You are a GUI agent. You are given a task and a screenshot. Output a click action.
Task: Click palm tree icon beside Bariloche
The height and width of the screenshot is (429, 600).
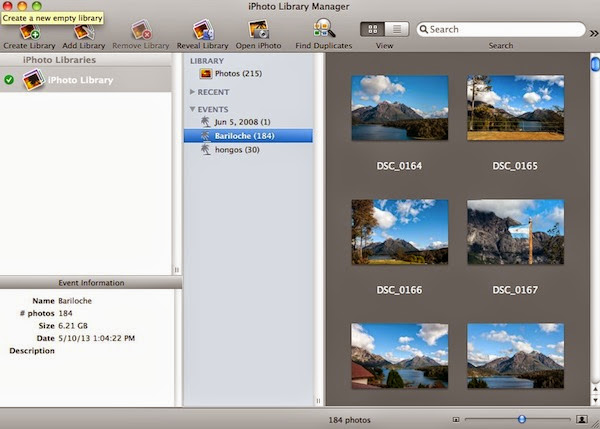pyautogui.click(x=205, y=135)
